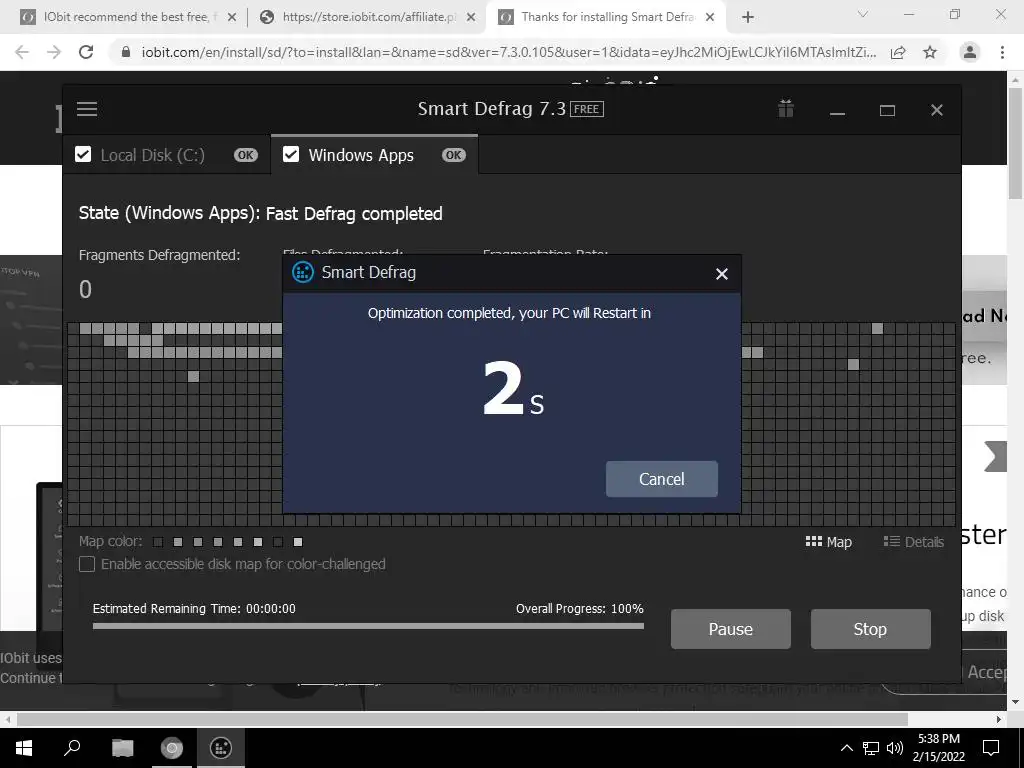Viewport: 1024px width, 768px height.
Task: Open the Smart Defrag hamburger menu
Action: [87, 109]
